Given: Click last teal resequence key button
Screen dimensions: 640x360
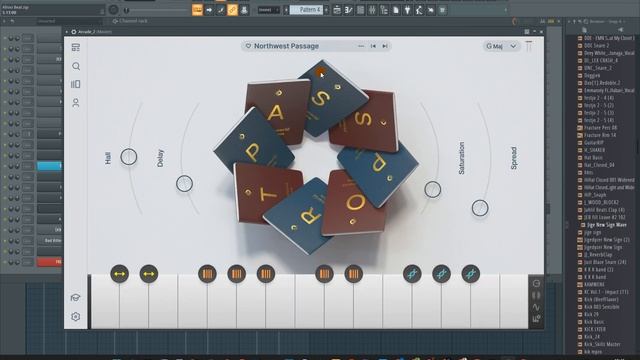Looking at the screenshot, I should click(x=471, y=274).
